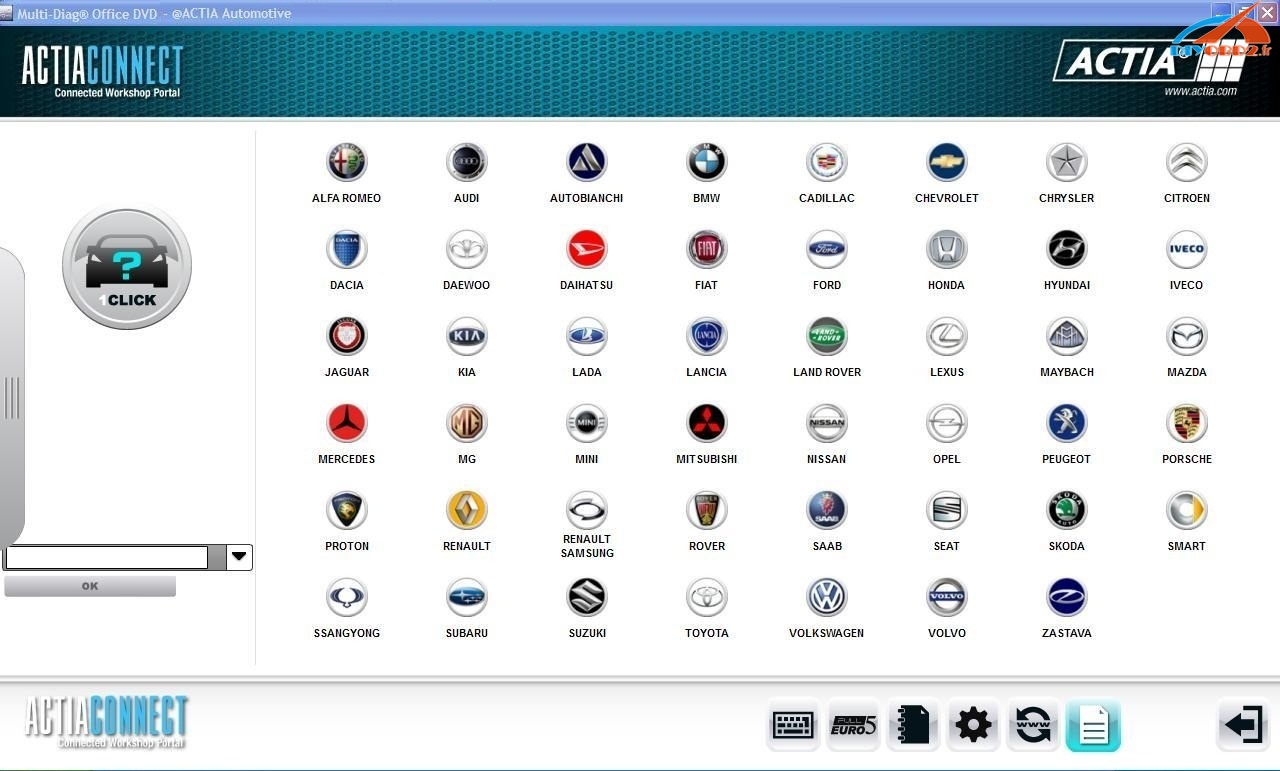Image resolution: width=1280 pixels, height=771 pixels.
Task: Choose the Audi brand icon
Action: coord(467,162)
